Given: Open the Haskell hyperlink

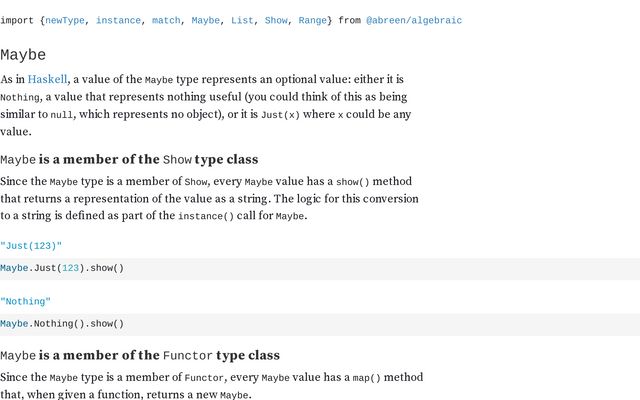Looking at the screenshot, I should tap(47, 79).
